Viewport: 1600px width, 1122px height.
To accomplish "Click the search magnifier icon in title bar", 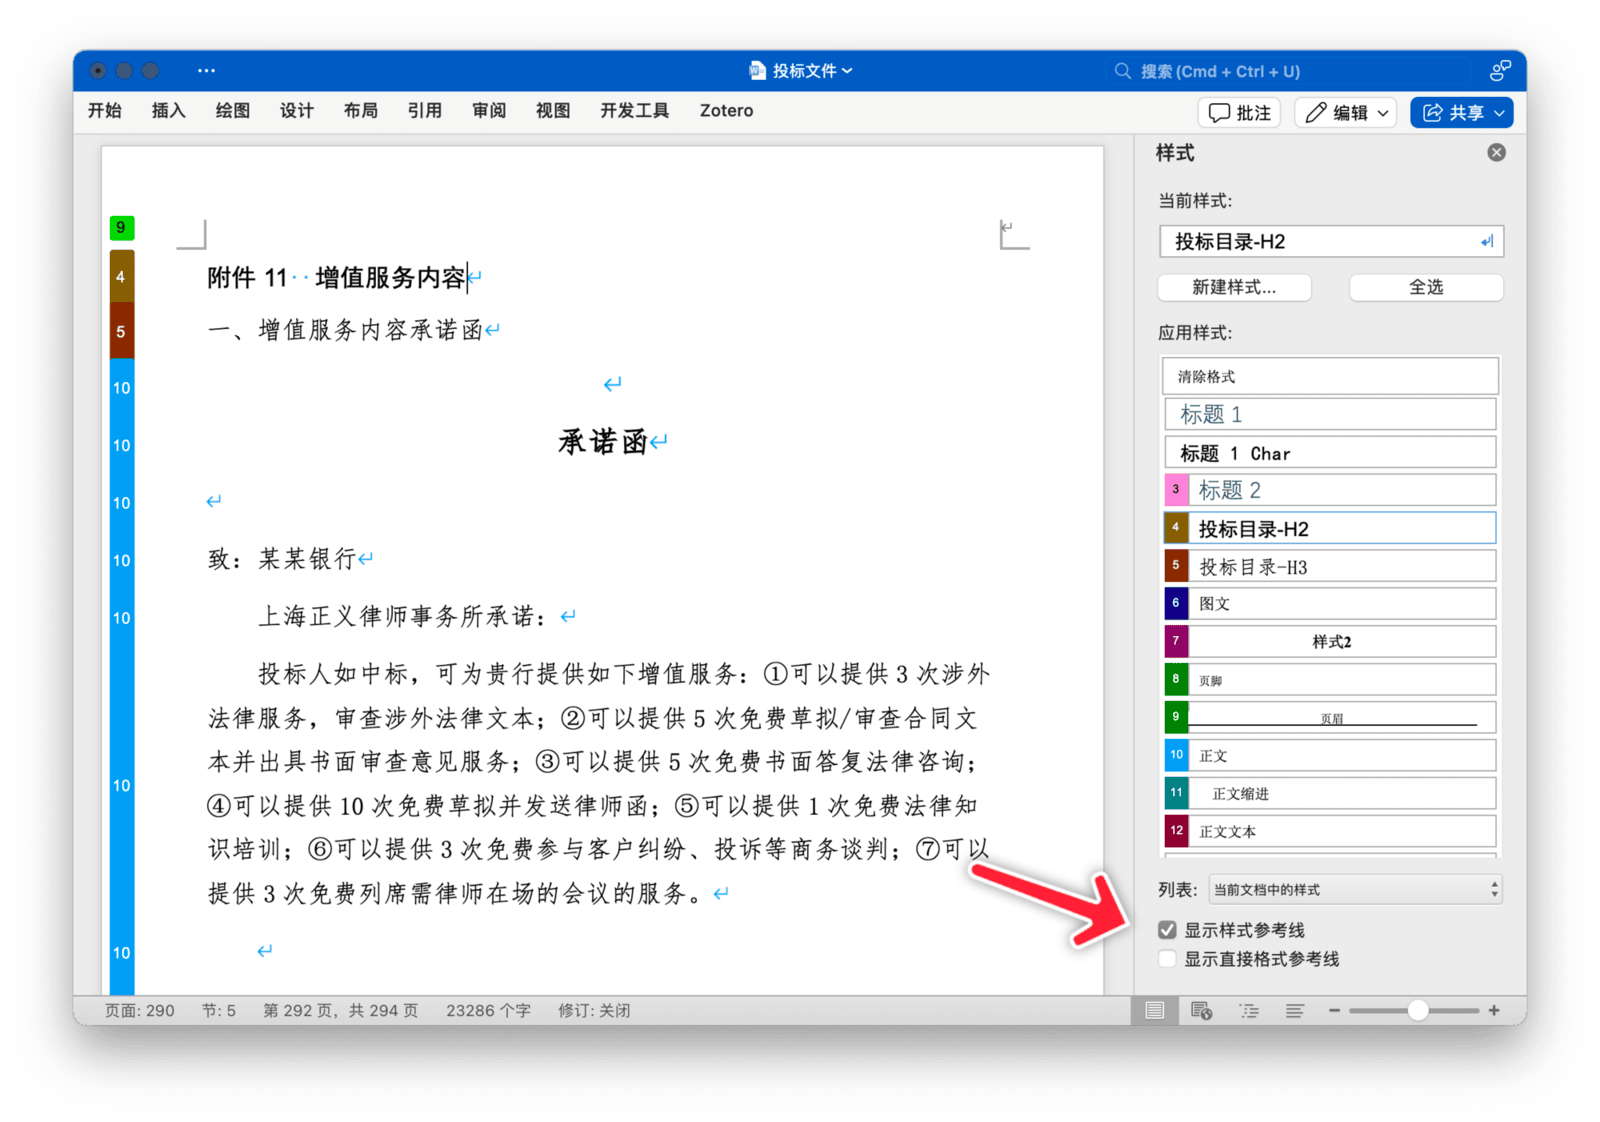I will (x=1123, y=71).
